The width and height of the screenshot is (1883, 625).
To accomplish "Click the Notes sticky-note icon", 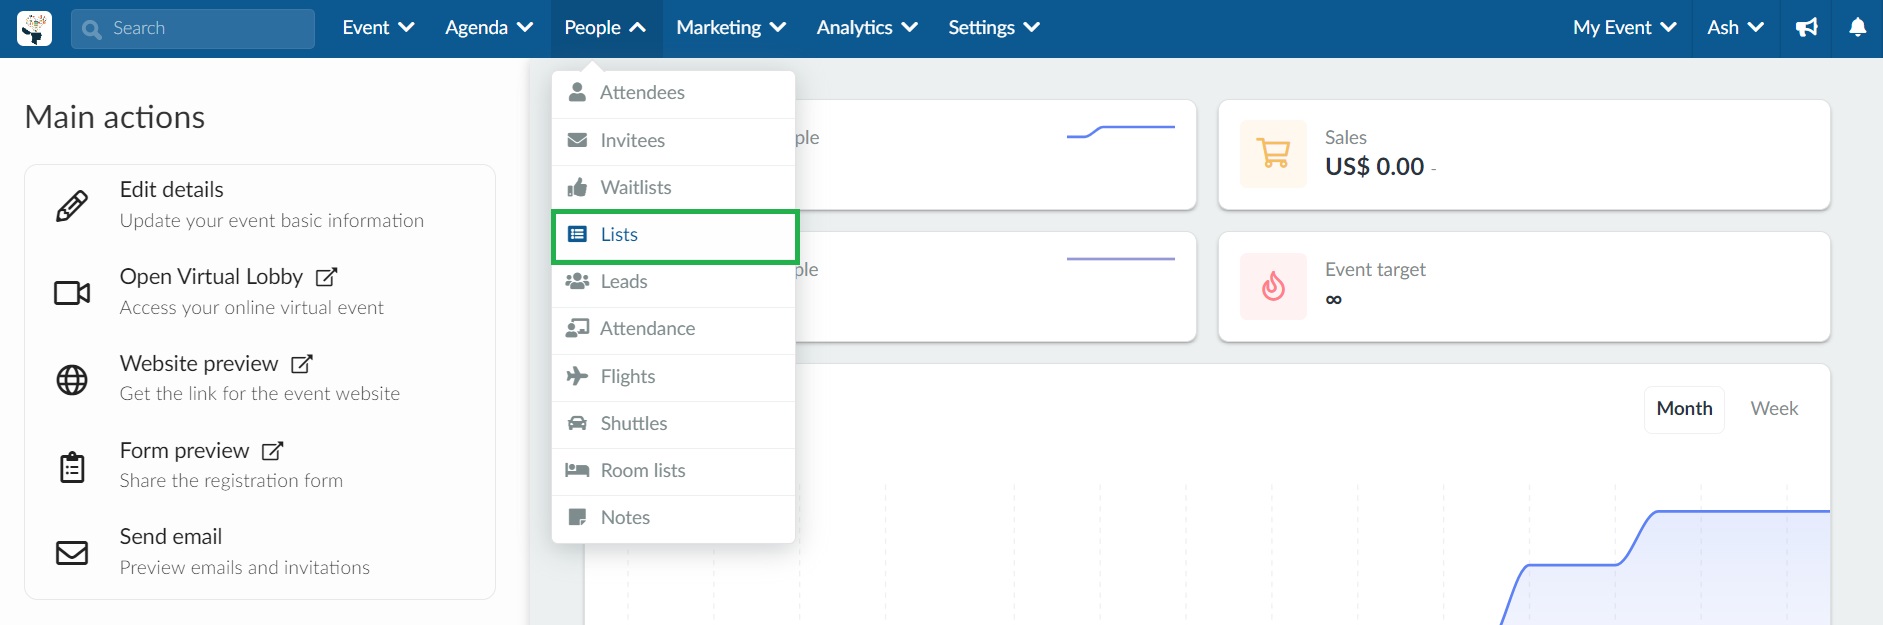I will (x=577, y=517).
